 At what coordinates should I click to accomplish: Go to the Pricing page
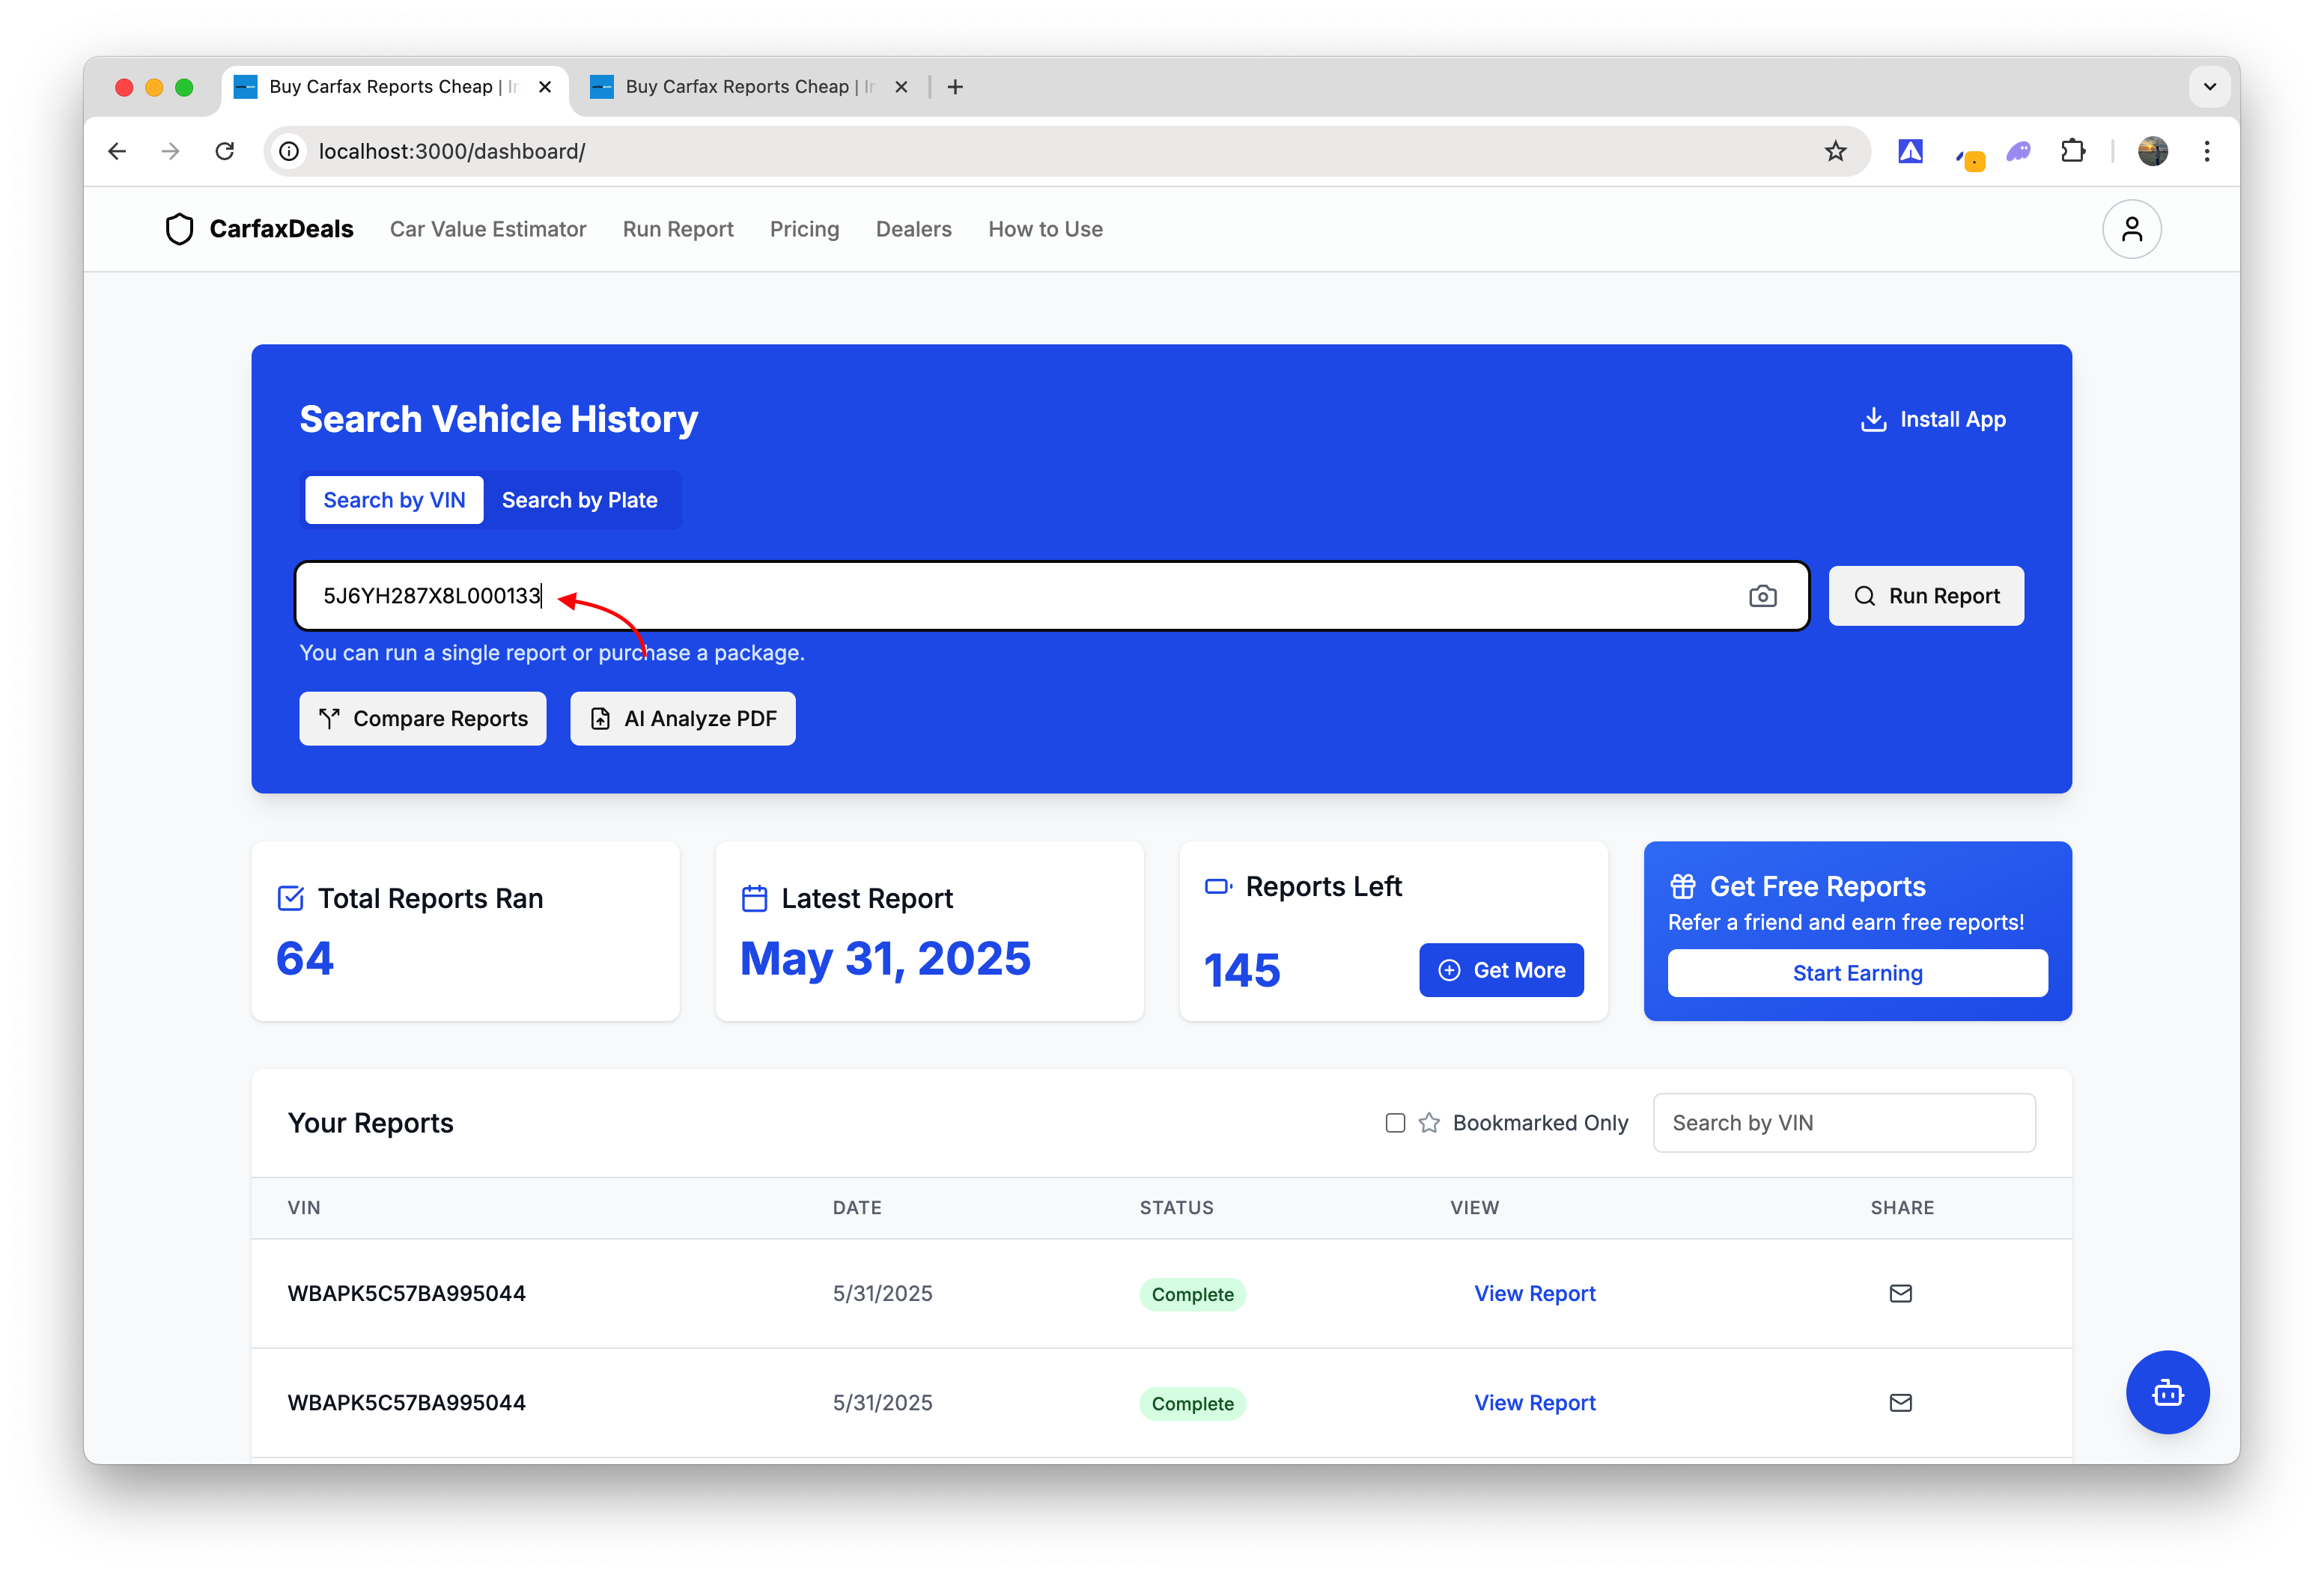point(804,229)
